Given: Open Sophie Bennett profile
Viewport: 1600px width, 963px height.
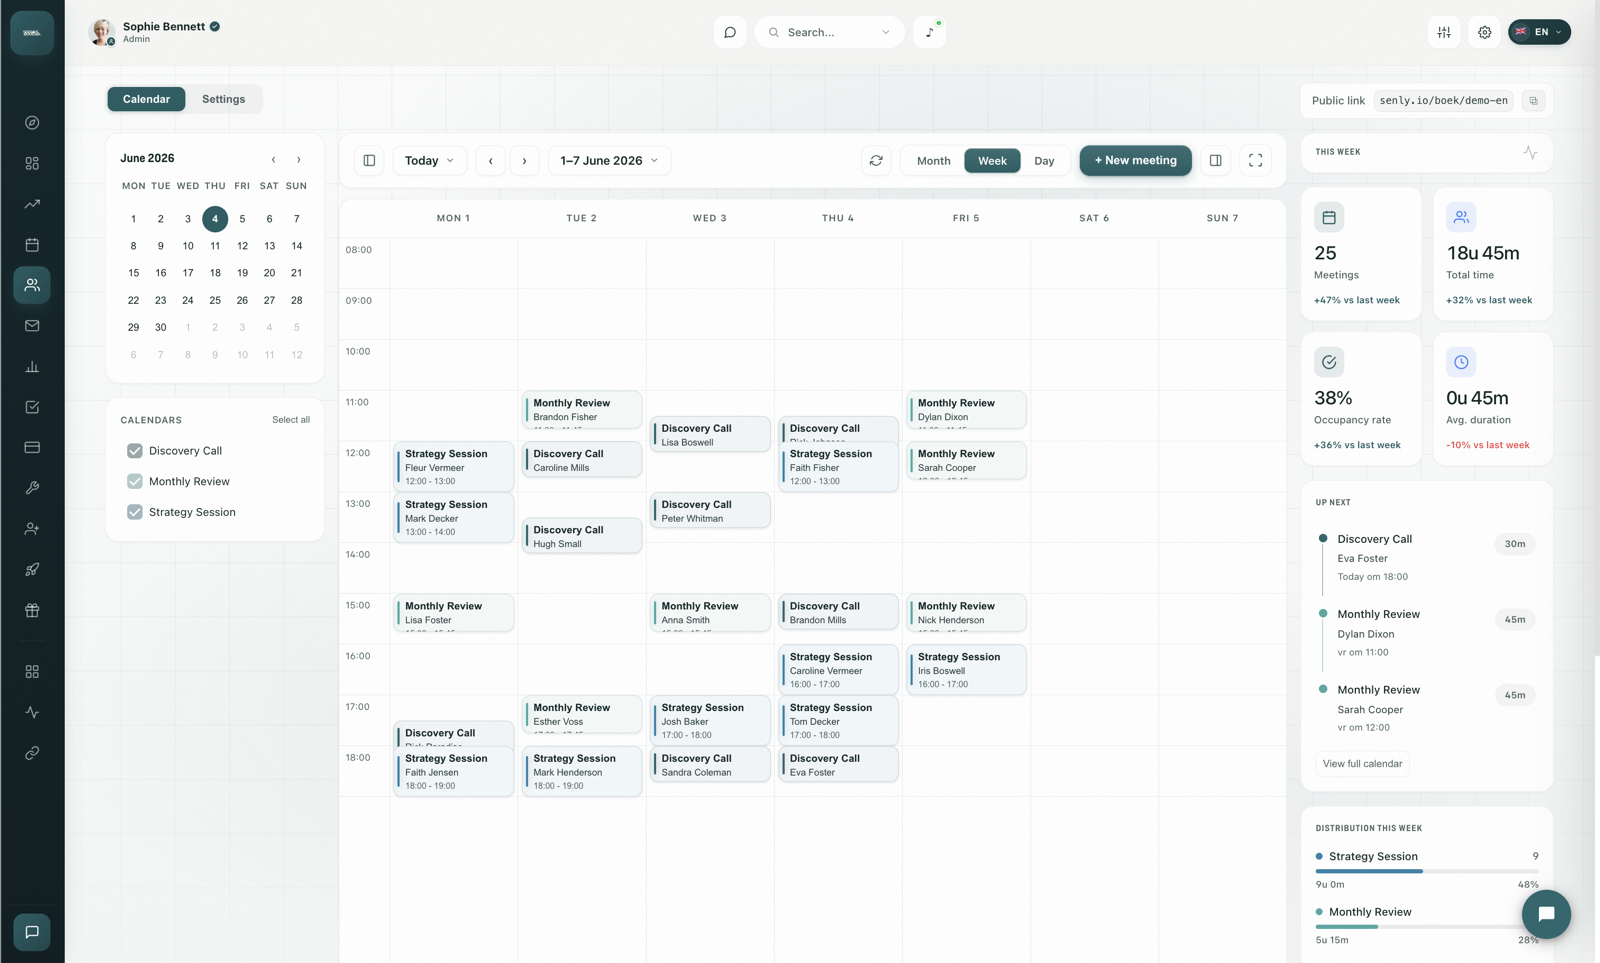Looking at the screenshot, I should (156, 32).
